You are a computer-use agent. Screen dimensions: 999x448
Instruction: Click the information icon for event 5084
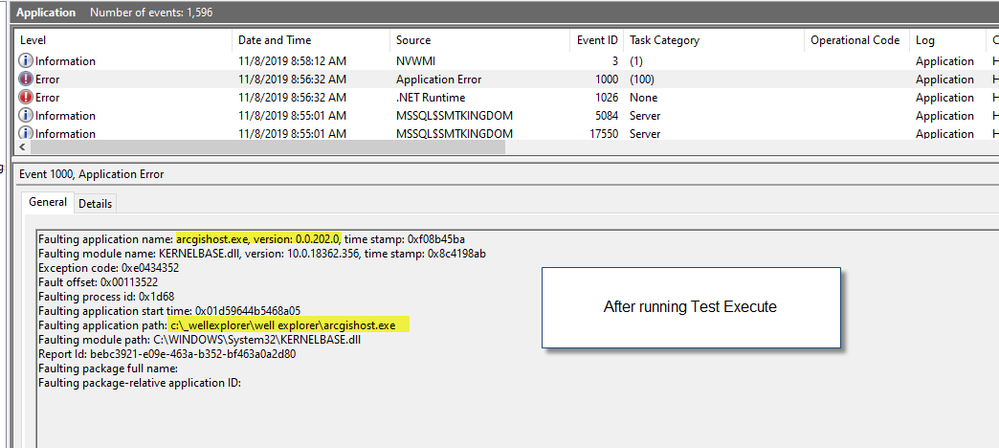(26, 115)
